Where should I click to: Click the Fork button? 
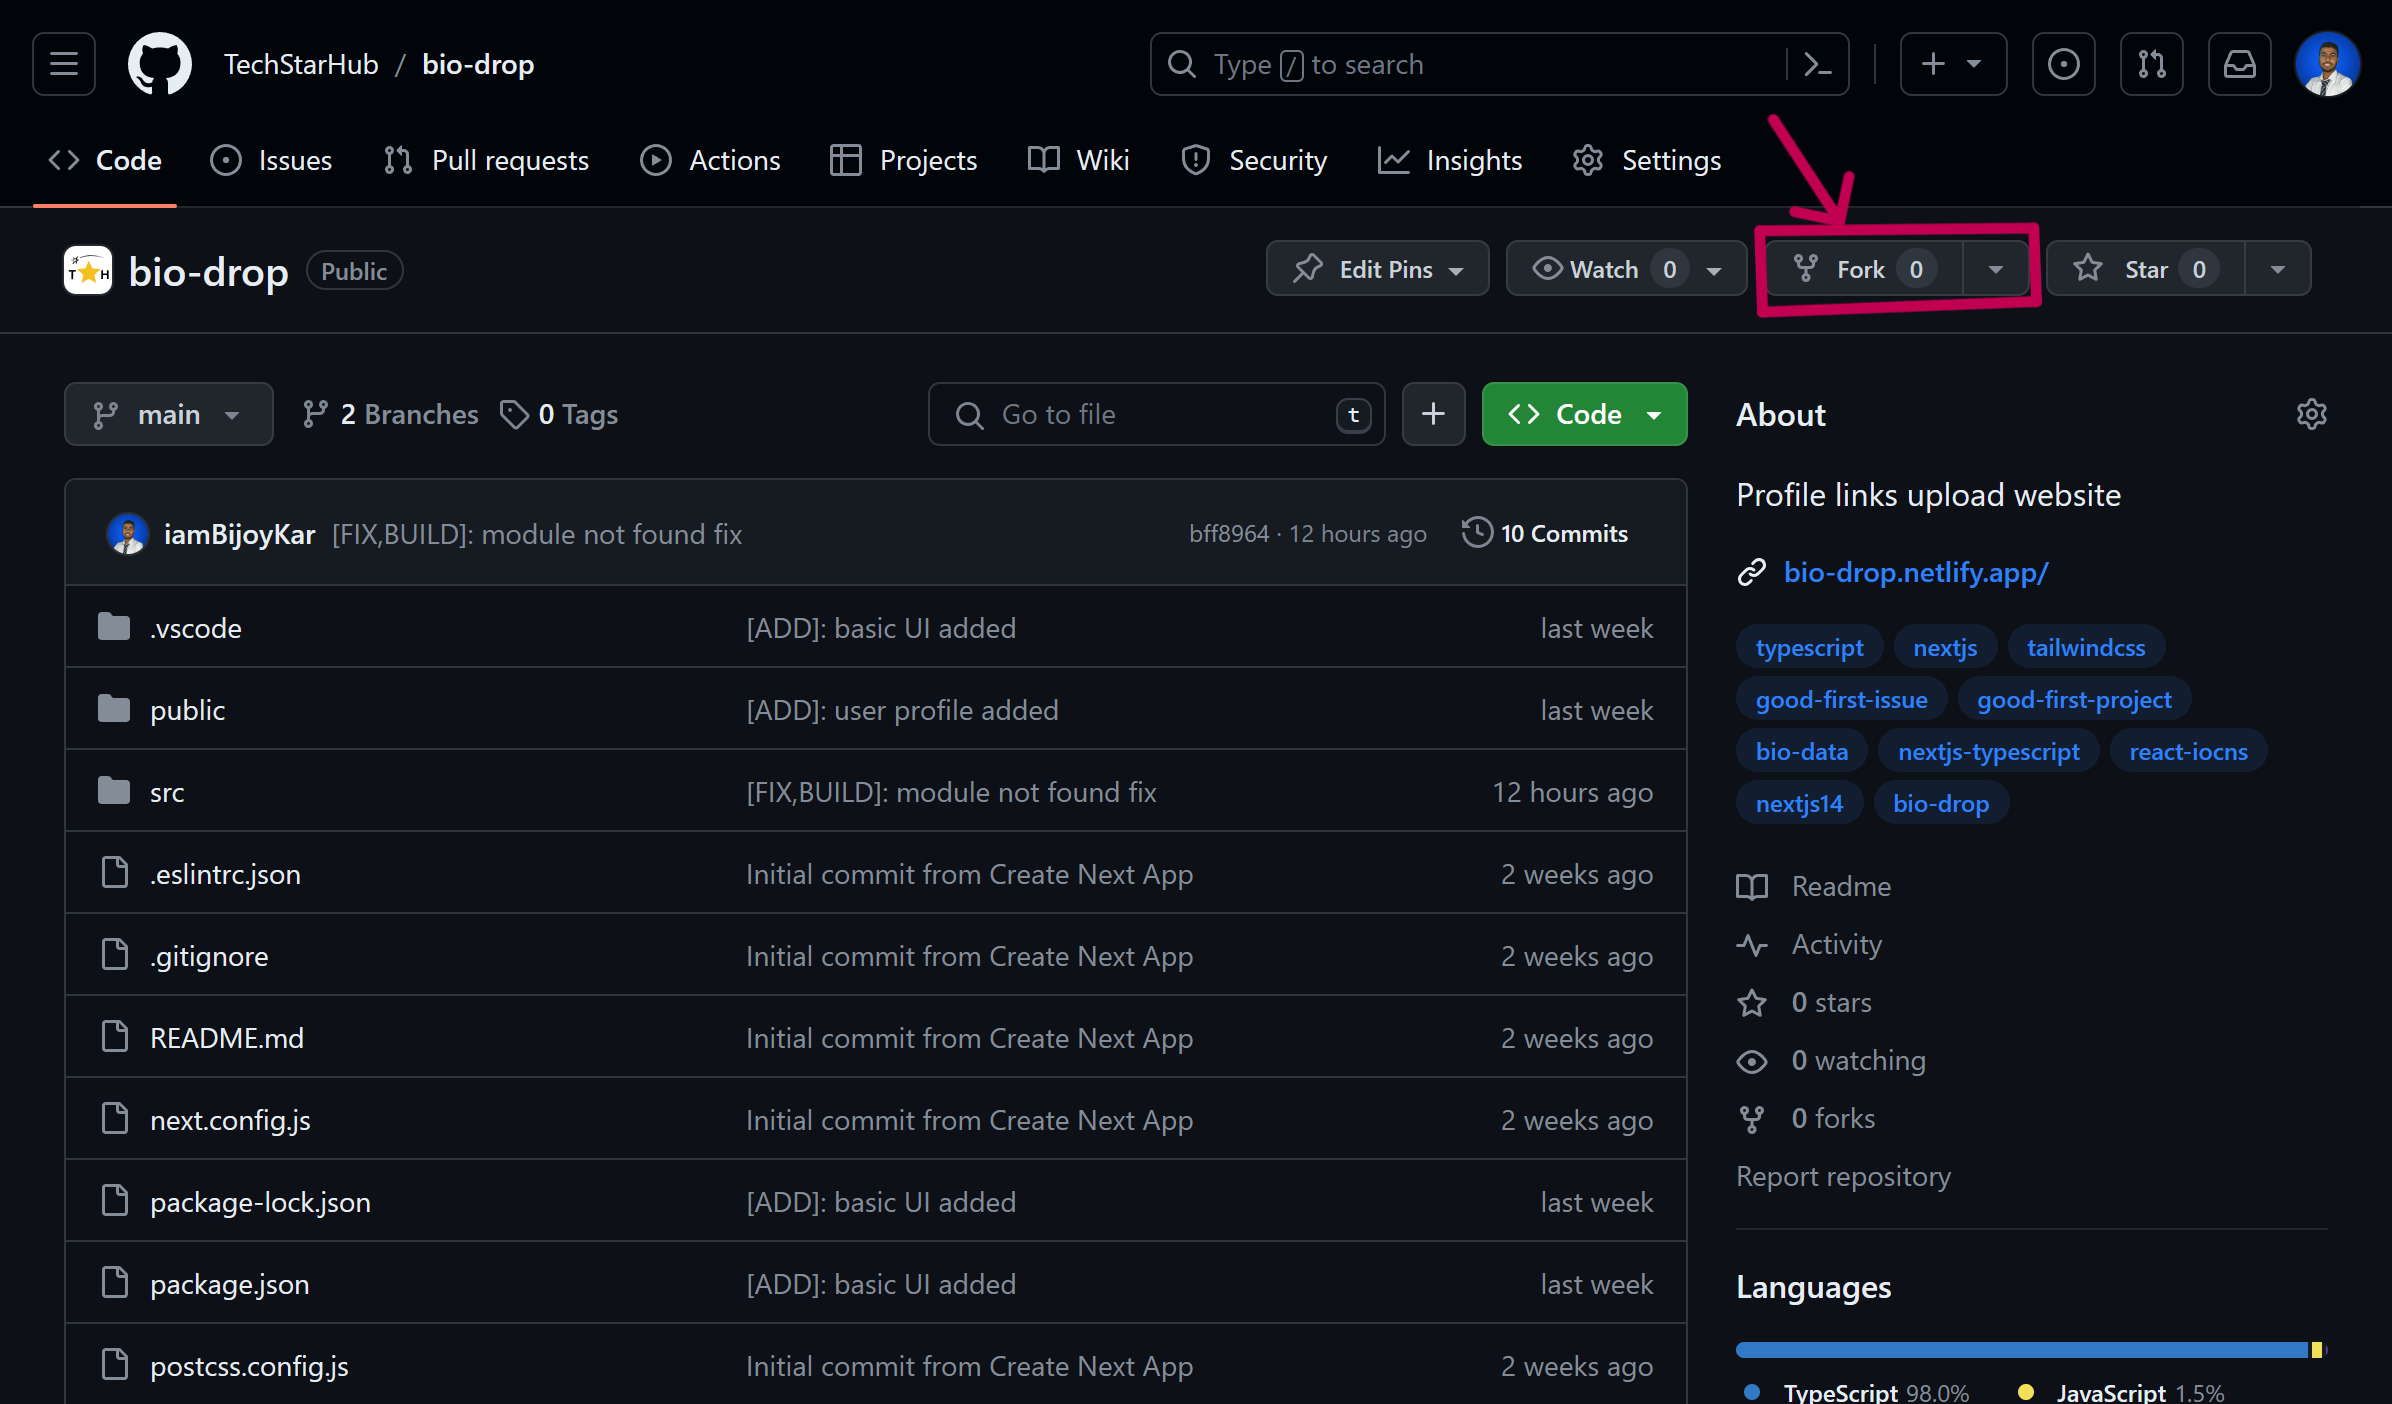point(1864,269)
